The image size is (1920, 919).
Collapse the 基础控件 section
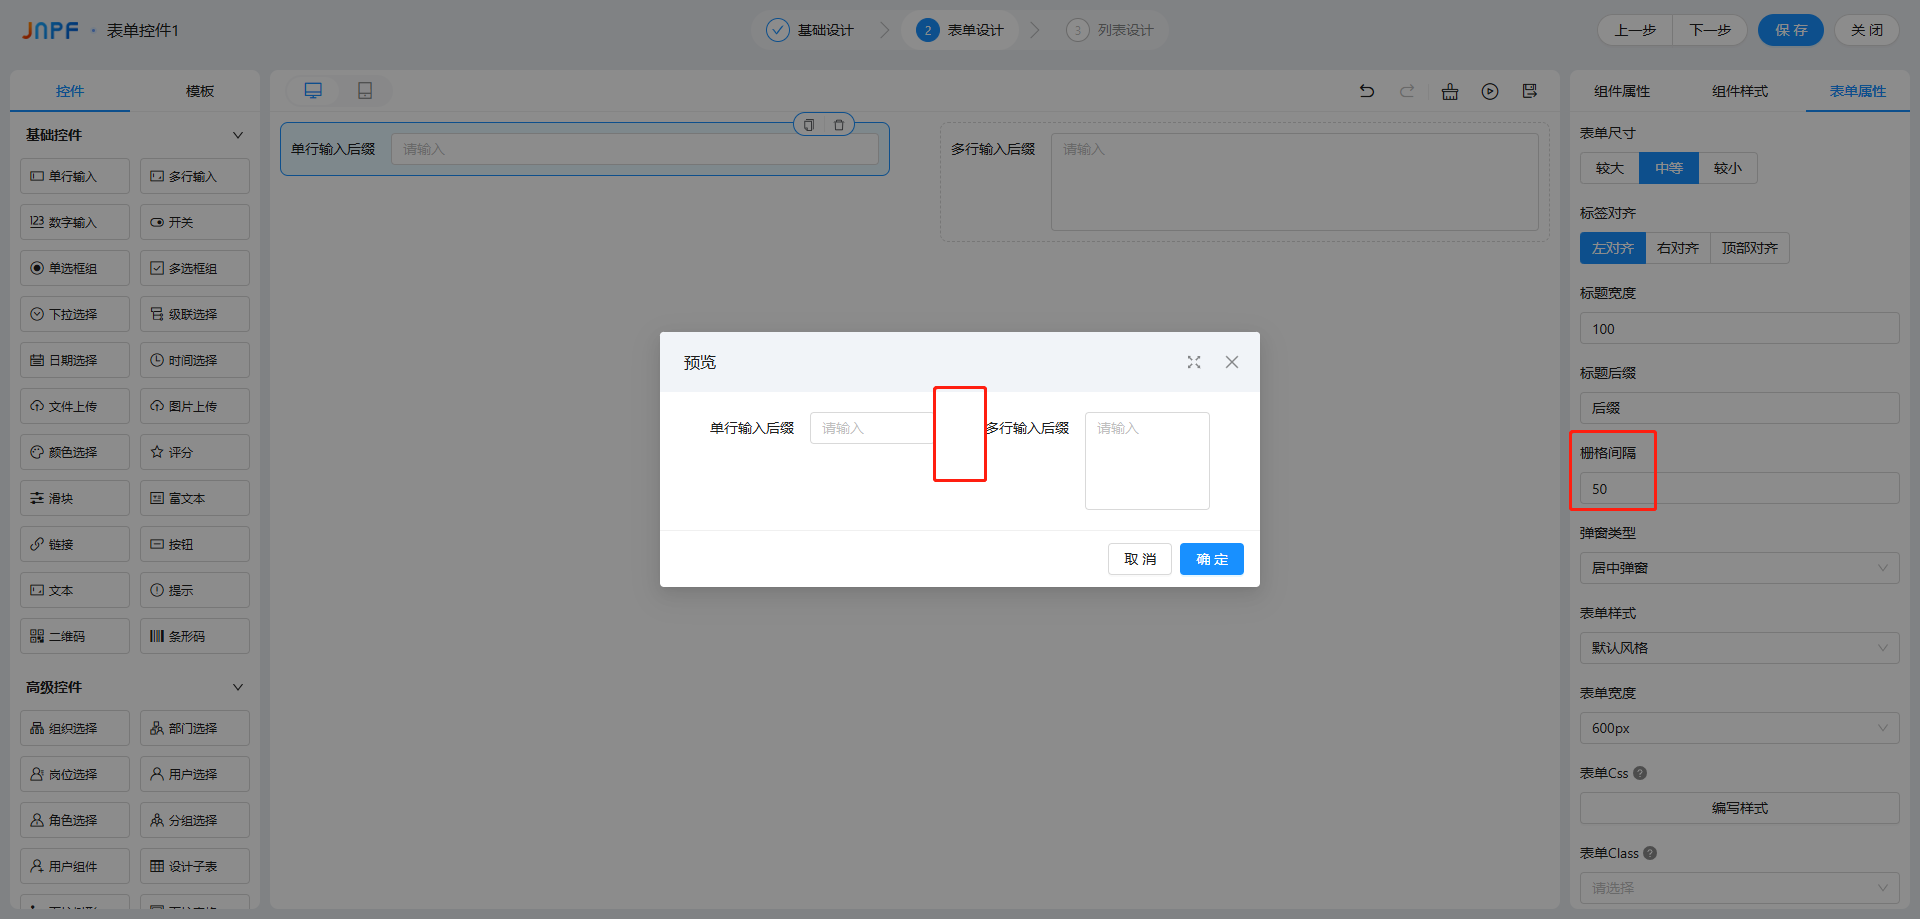[x=238, y=135]
